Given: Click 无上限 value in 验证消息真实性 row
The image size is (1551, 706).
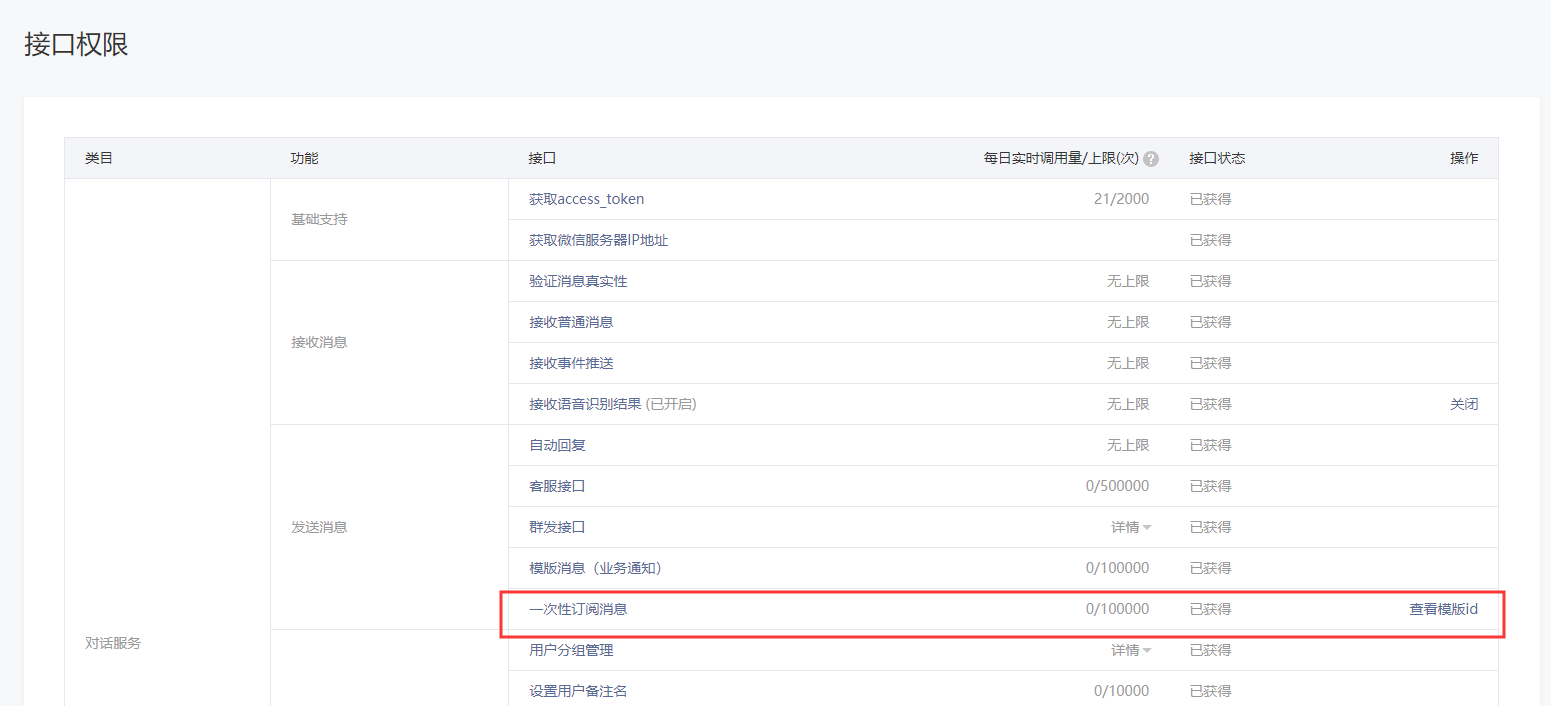Looking at the screenshot, I should pyautogui.click(x=1128, y=281).
